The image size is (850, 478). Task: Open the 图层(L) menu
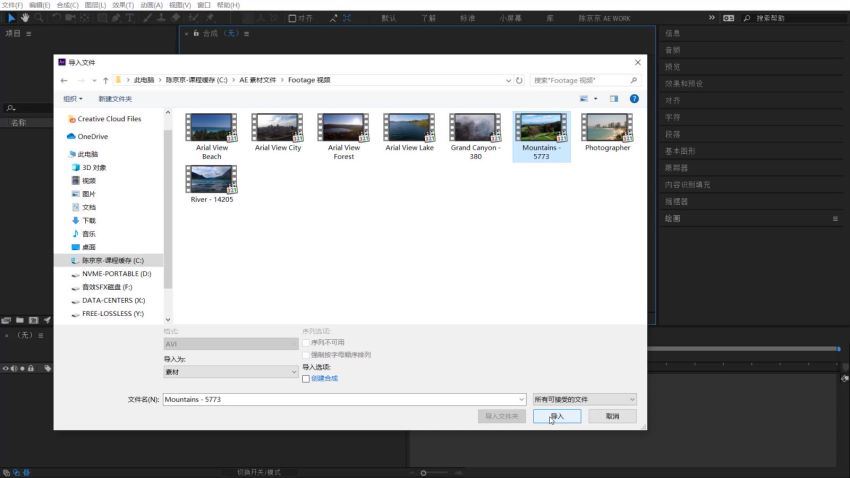95,5
